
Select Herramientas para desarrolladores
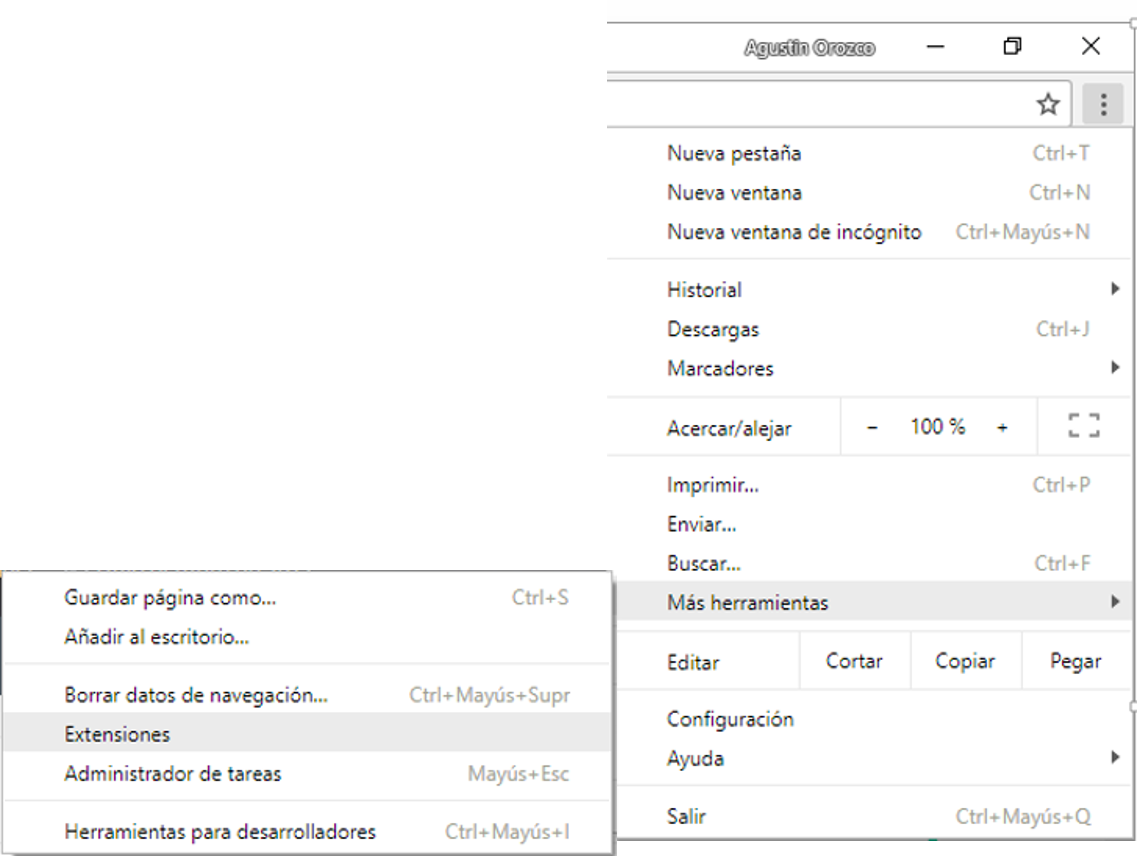click(x=307, y=831)
